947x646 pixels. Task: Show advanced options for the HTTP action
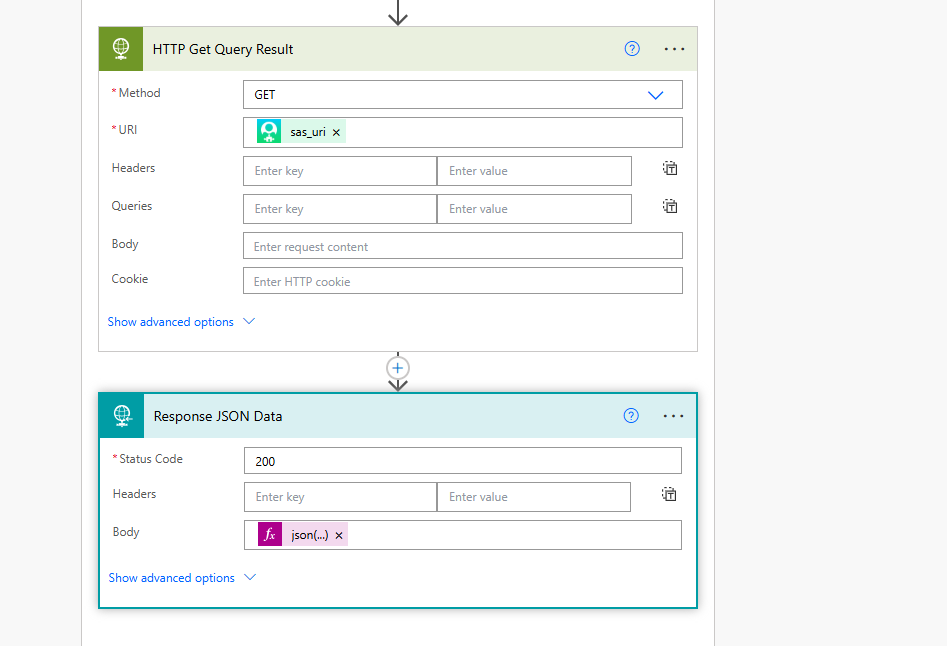[x=170, y=322]
